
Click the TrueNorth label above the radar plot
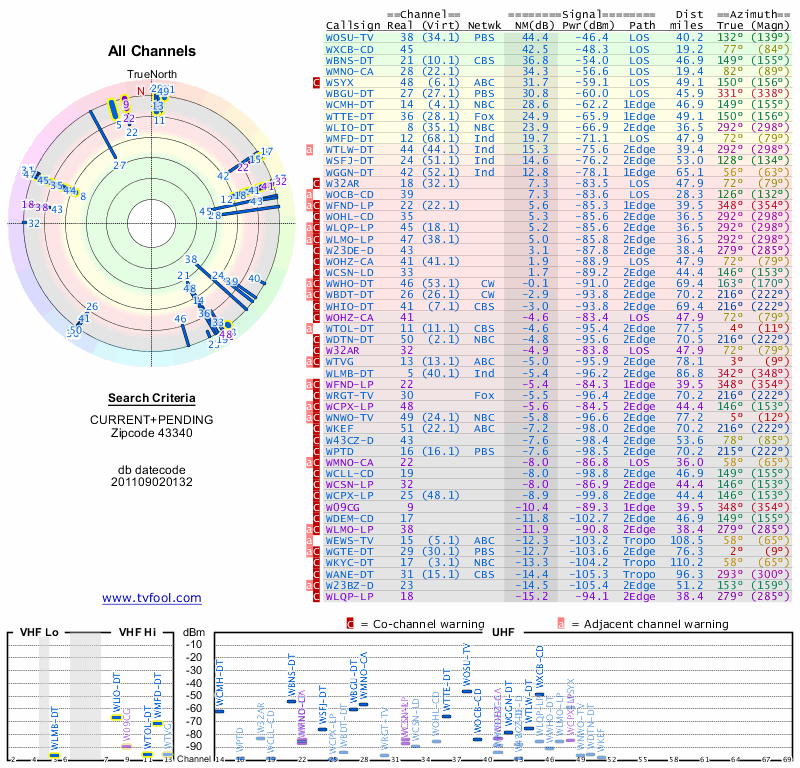point(152,75)
